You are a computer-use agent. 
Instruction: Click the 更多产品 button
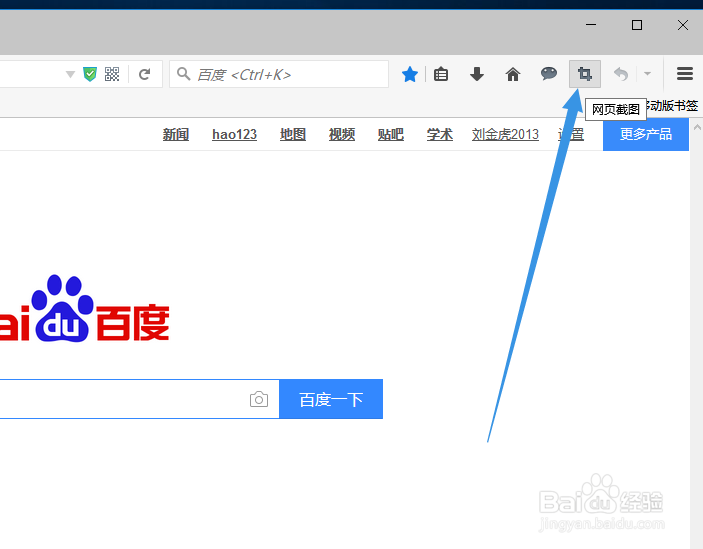pyautogui.click(x=646, y=134)
